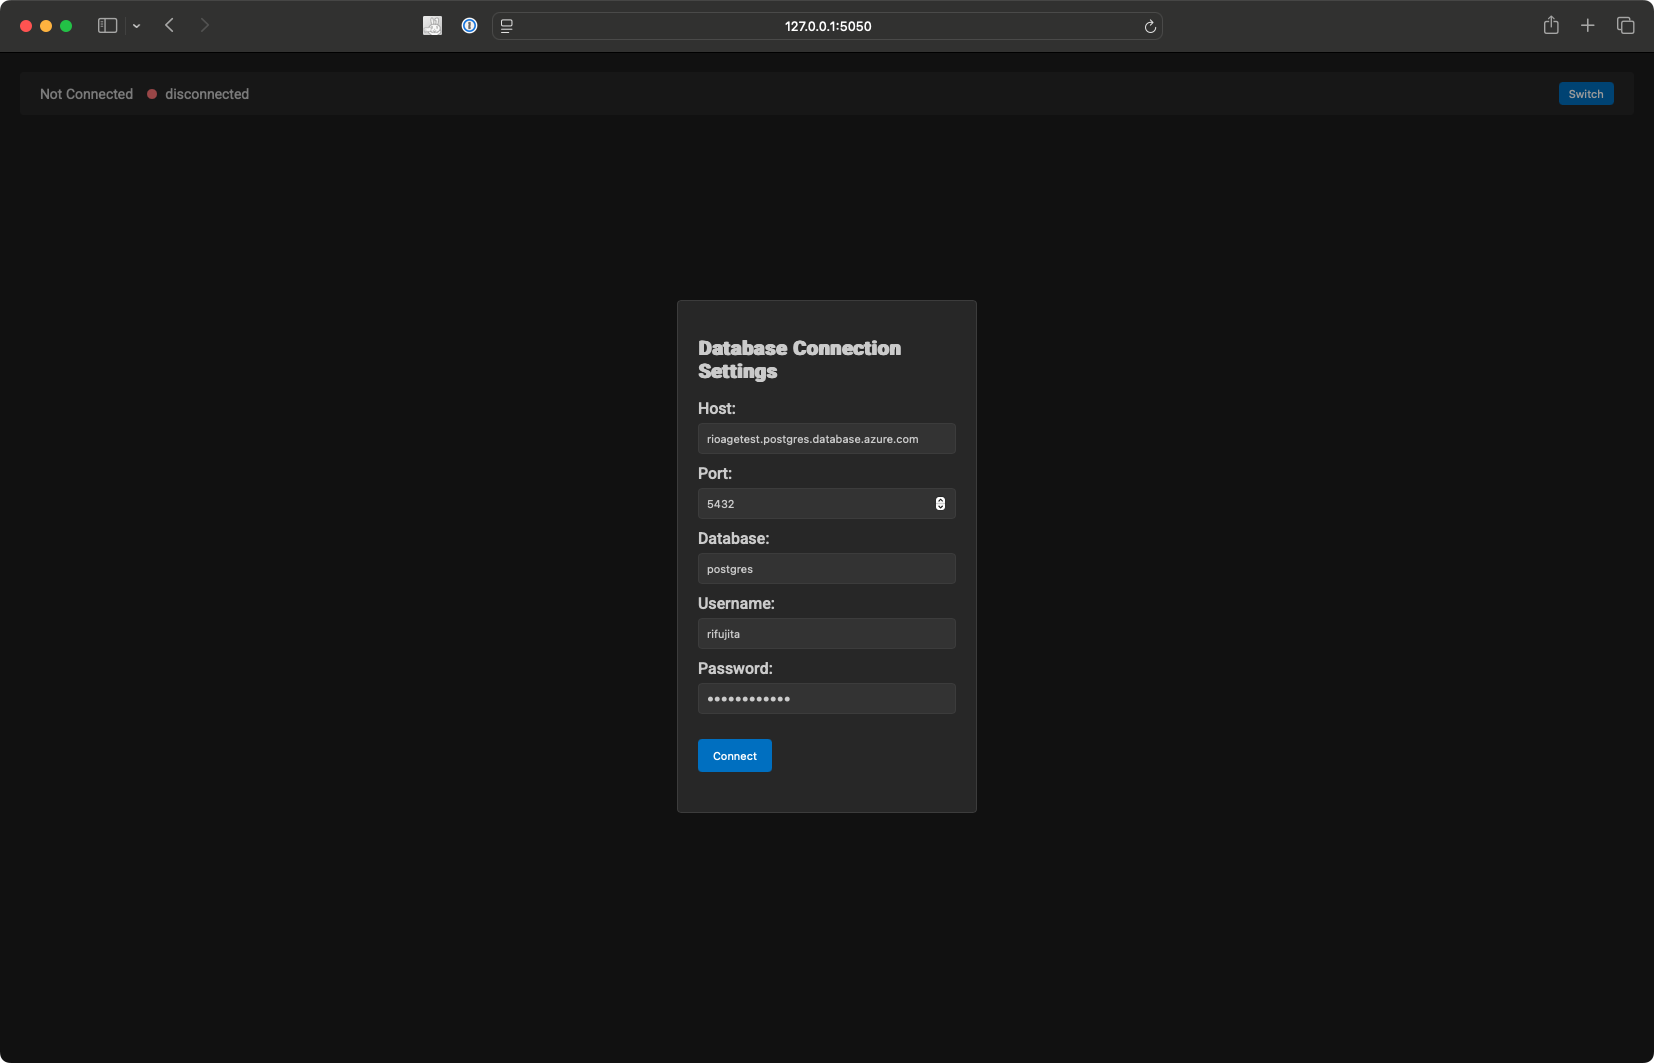Image resolution: width=1654 pixels, height=1063 pixels.
Task: Go back with the back arrow
Action: click(x=169, y=25)
